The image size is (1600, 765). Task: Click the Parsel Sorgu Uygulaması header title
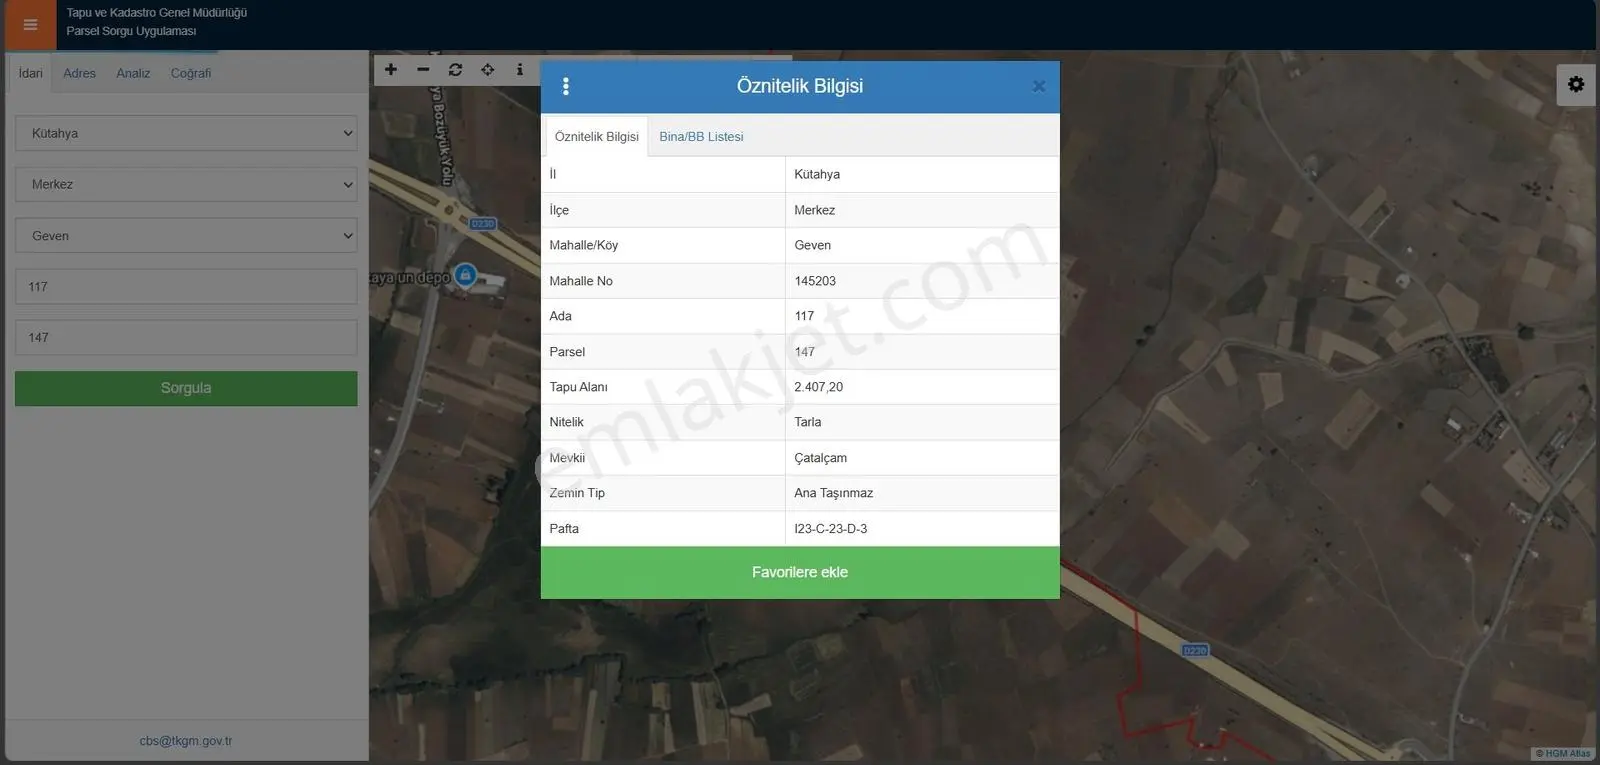[131, 31]
